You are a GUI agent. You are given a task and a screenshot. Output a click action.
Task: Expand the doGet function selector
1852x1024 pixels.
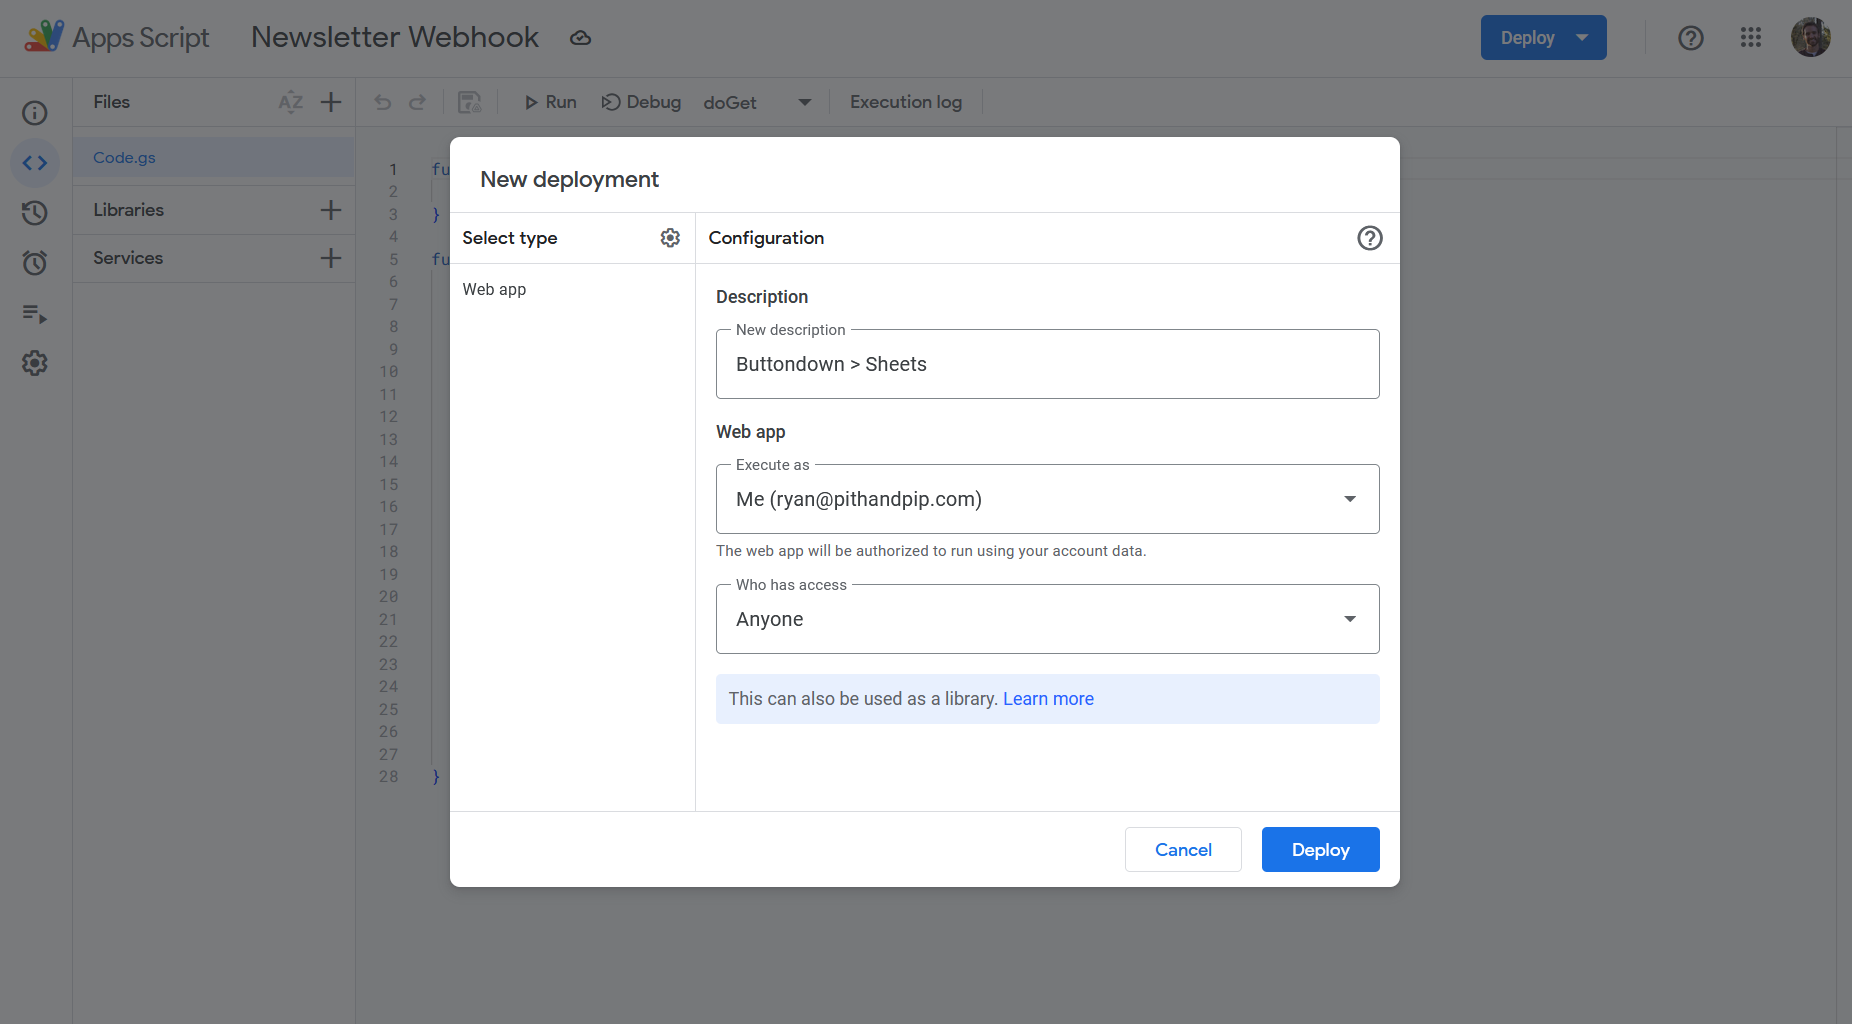pyautogui.click(x=805, y=102)
